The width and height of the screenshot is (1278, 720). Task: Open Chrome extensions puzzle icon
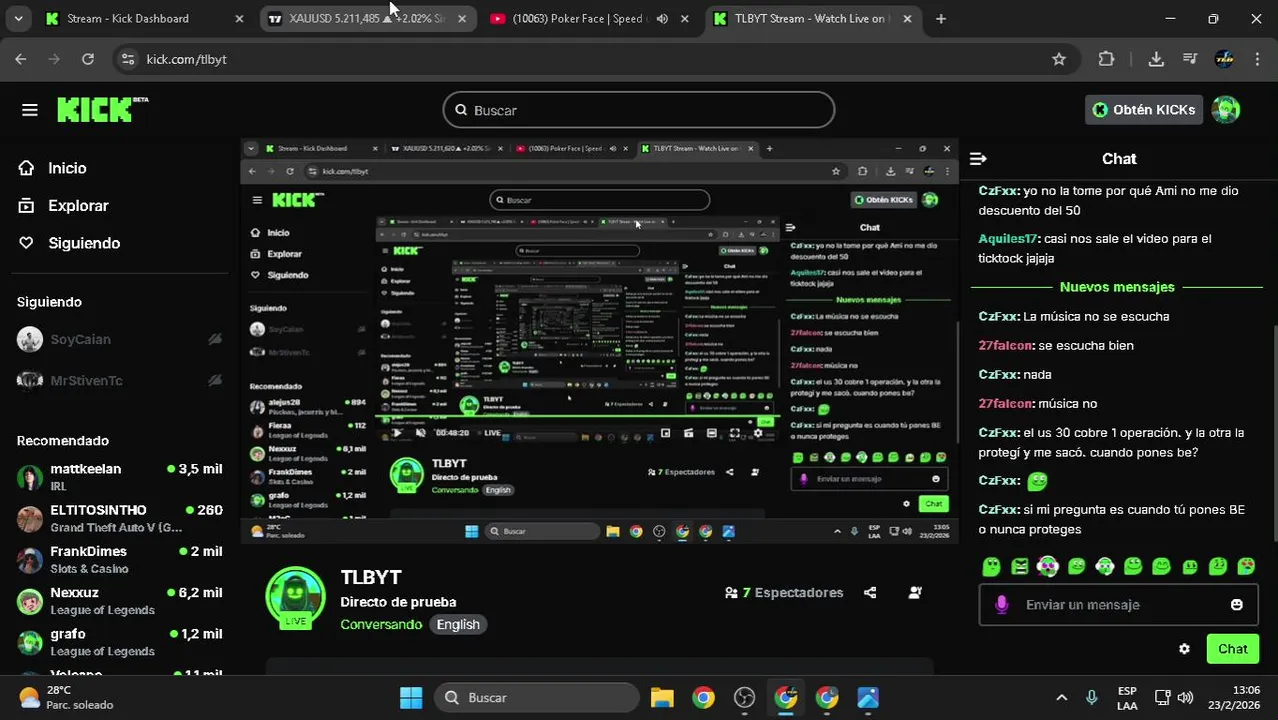[1106, 59]
